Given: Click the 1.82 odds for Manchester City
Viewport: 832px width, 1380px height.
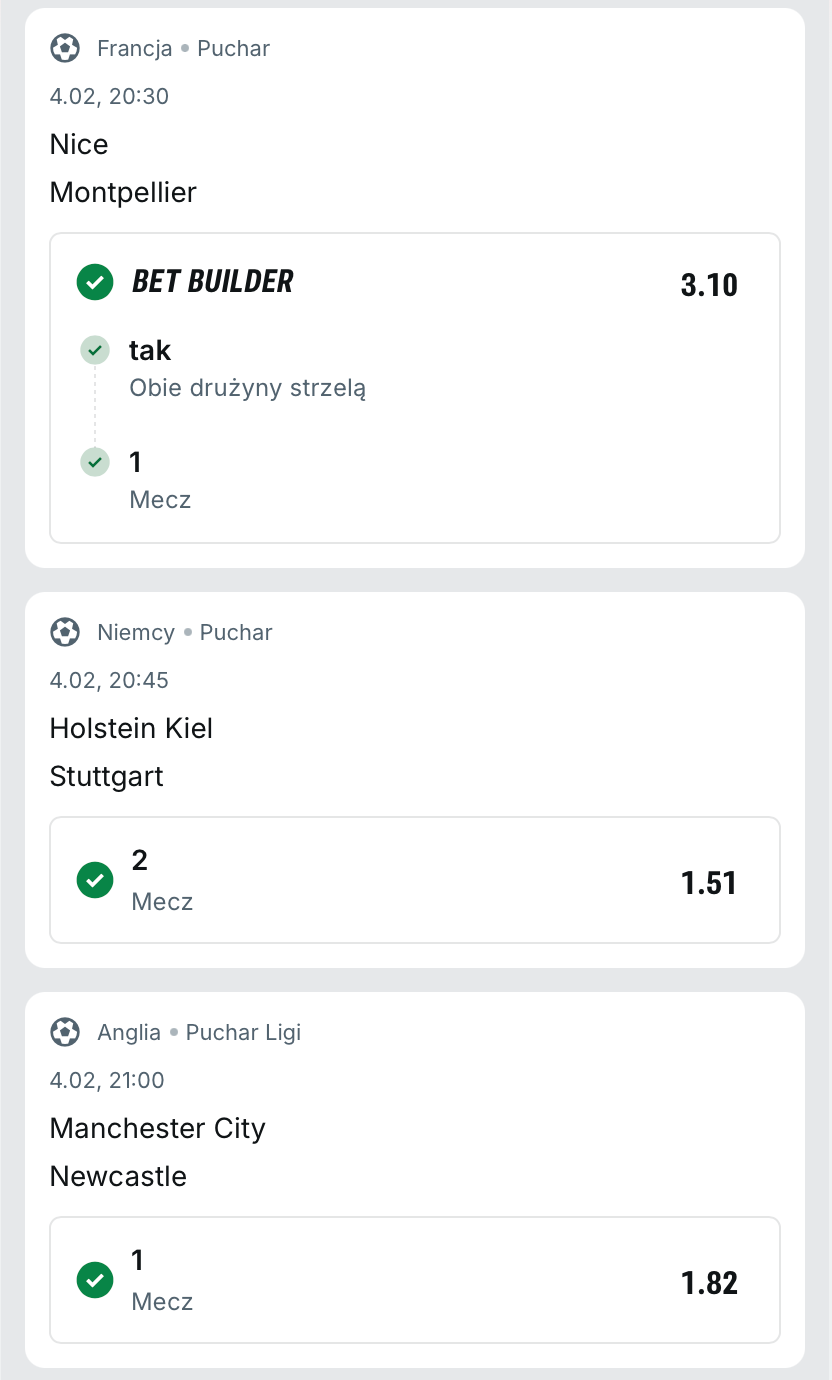Looking at the screenshot, I should coord(709,1283).
